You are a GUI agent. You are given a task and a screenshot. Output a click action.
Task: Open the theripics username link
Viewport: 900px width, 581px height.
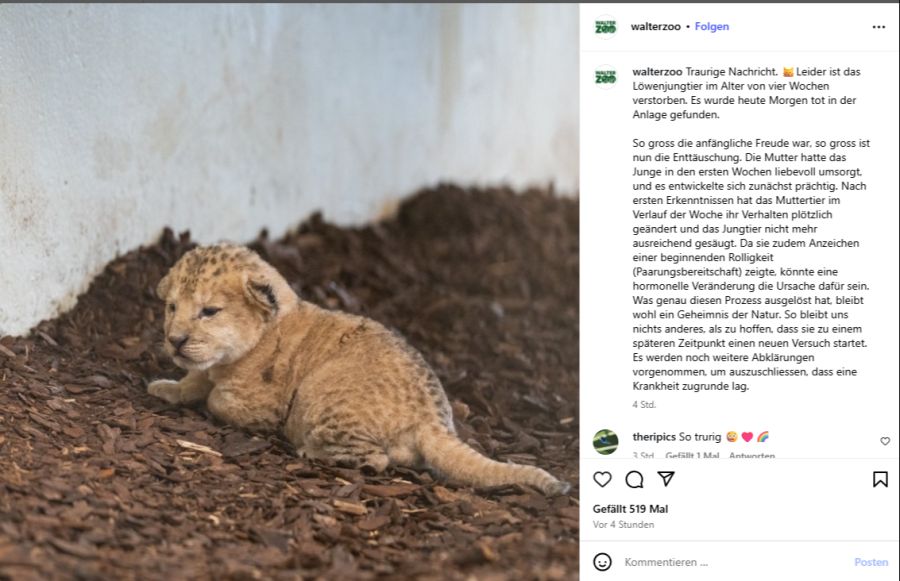pyautogui.click(x=654, y=437)
